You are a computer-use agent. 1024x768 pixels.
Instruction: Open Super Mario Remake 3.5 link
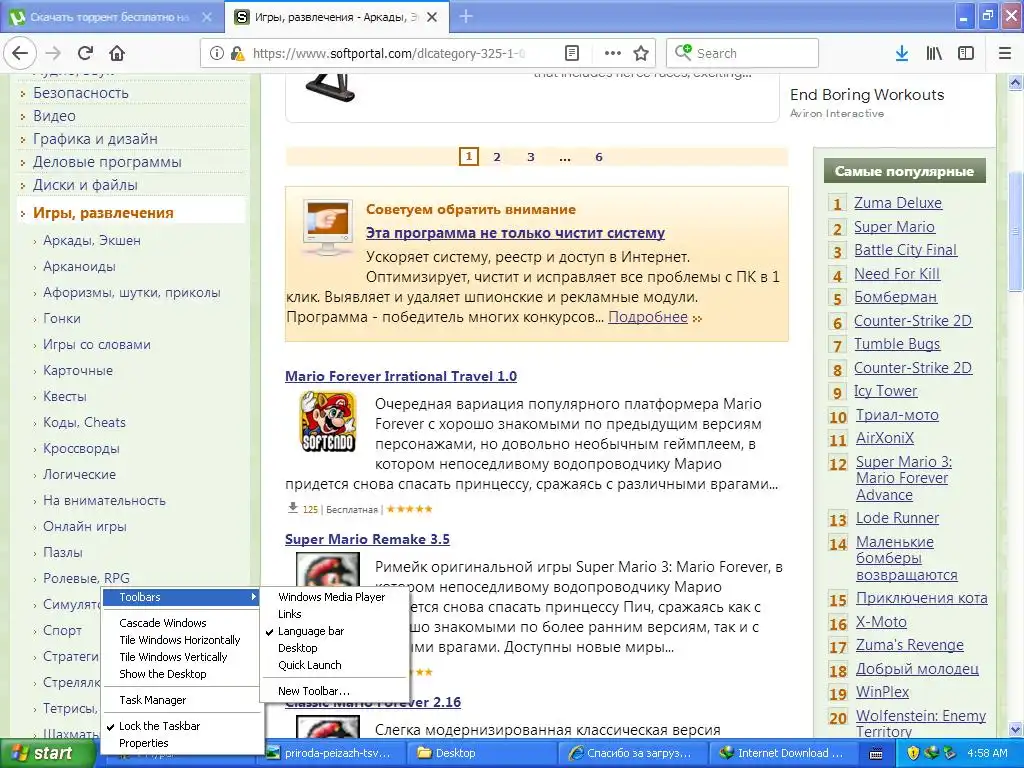point(367,539)
